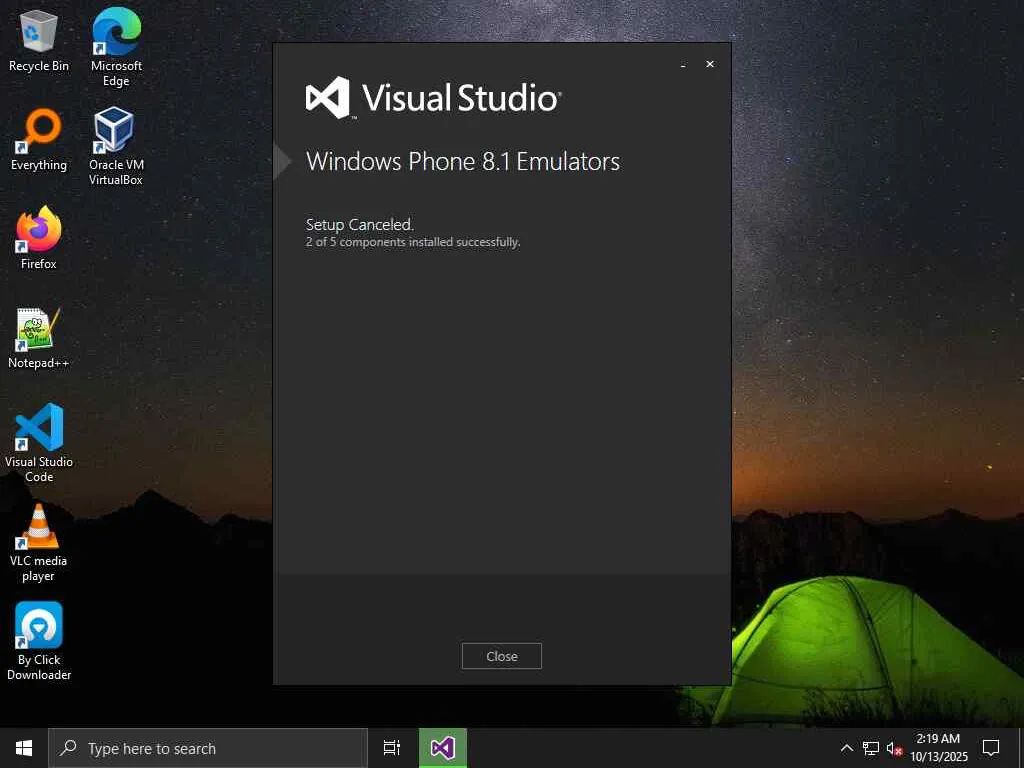
Task: Click '2 of 5 components installed successfully.' text
Action: (413, 242)
